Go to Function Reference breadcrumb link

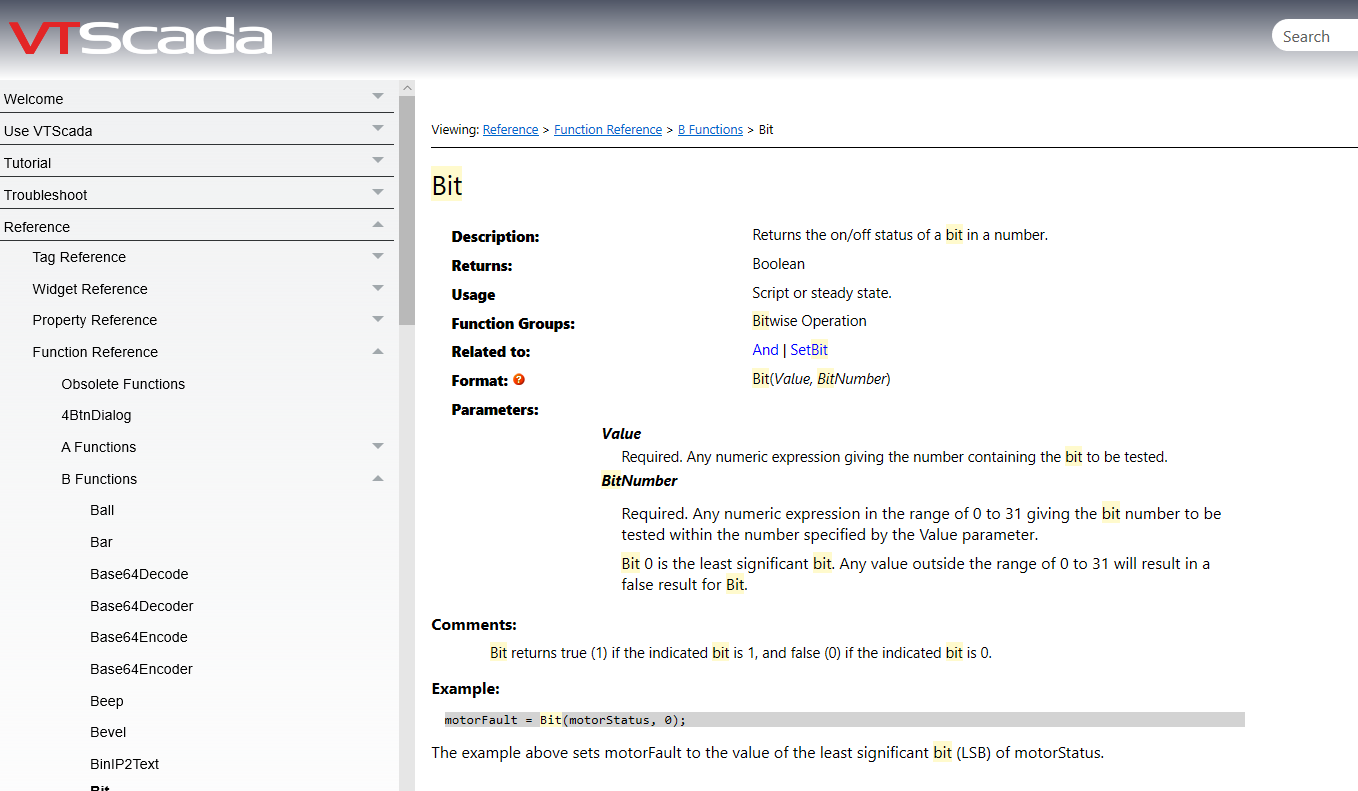tap(608, 130)
